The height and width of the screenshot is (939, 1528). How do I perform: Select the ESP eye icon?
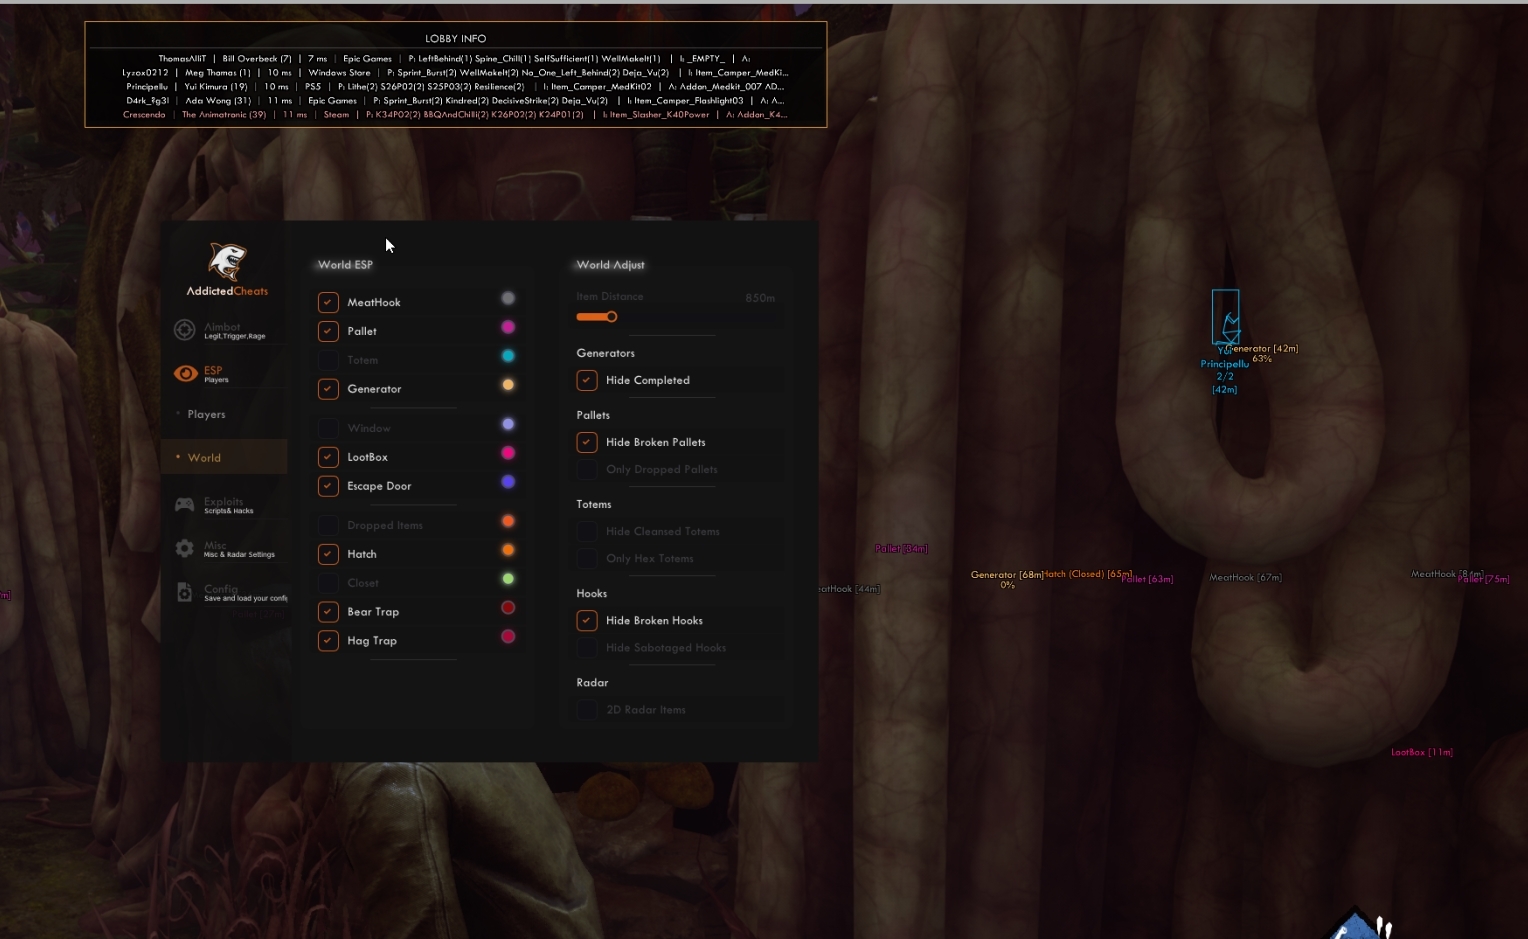[x=185, y=374]
